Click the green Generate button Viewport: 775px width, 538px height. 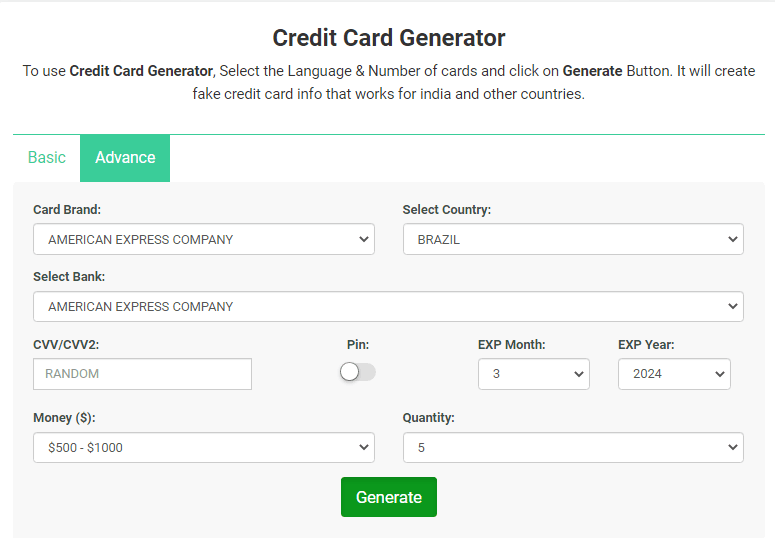(389, 497)
